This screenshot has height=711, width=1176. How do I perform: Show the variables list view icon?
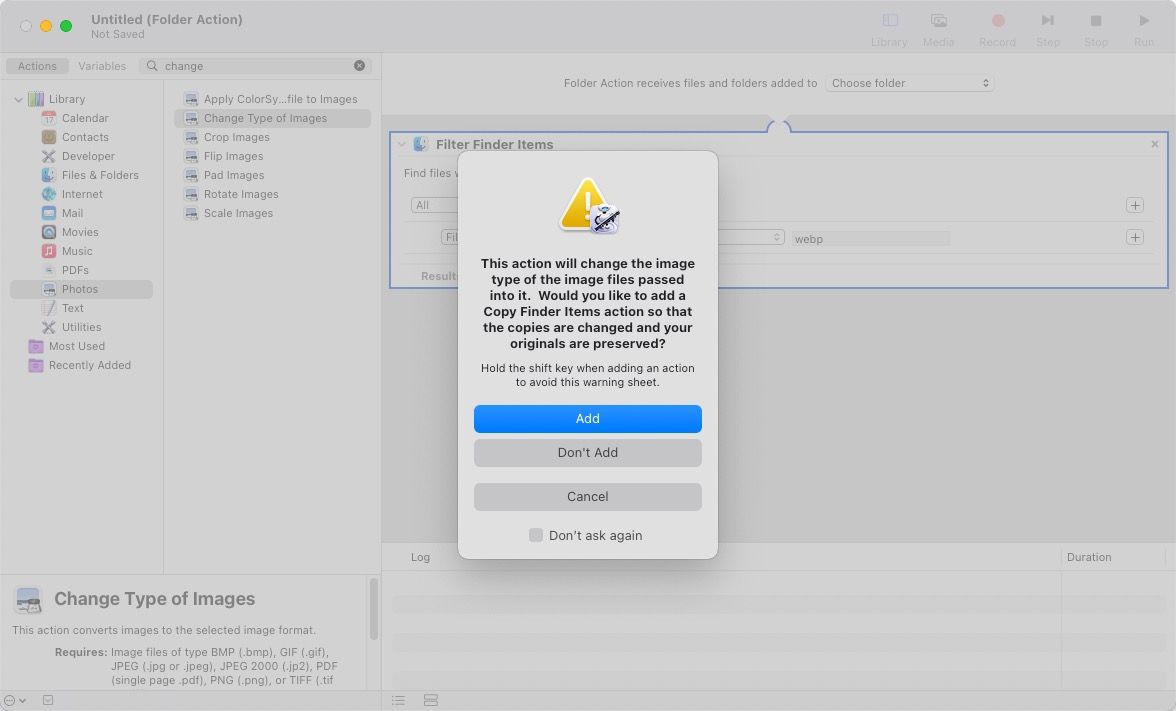click(430, 700)
